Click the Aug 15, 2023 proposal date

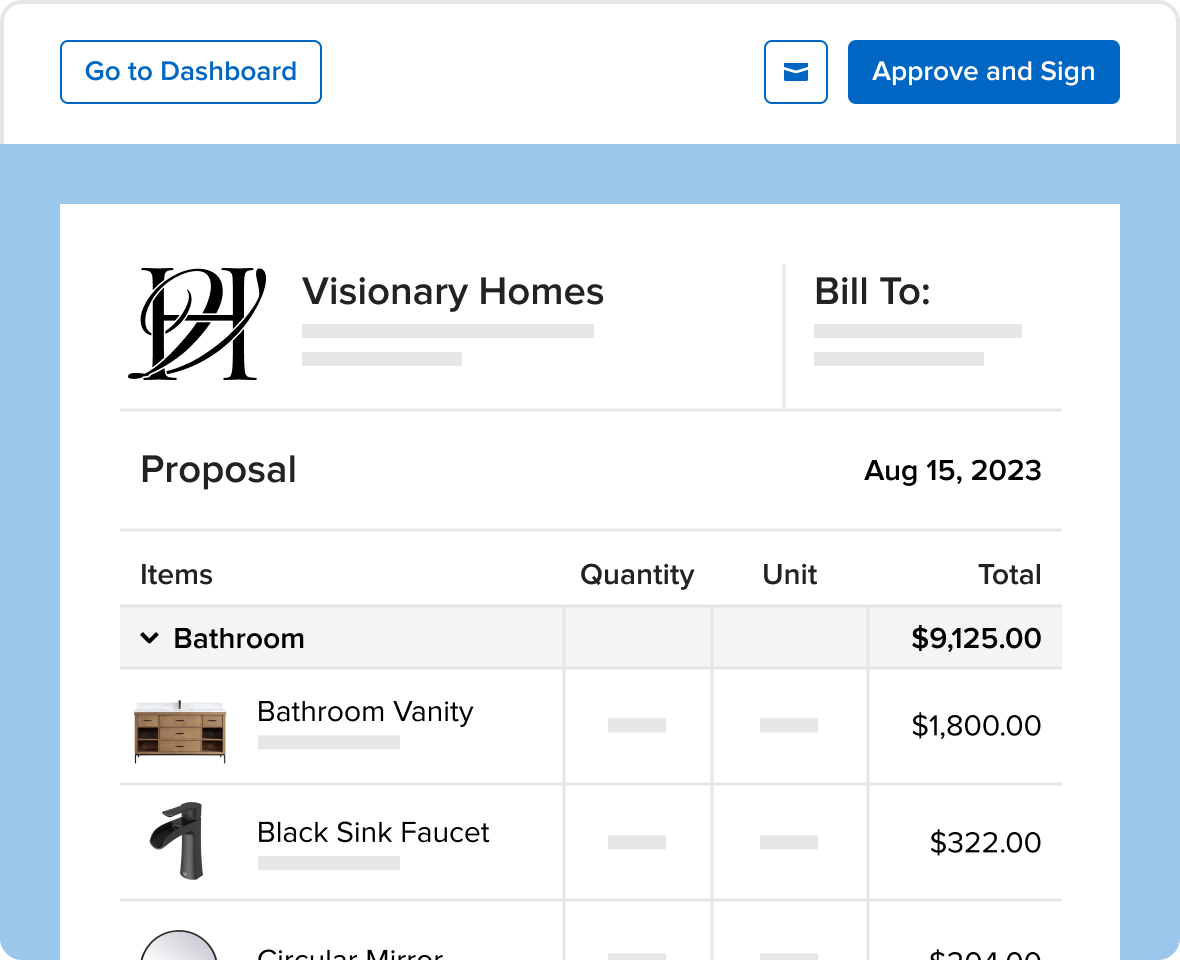click(952, 471)
